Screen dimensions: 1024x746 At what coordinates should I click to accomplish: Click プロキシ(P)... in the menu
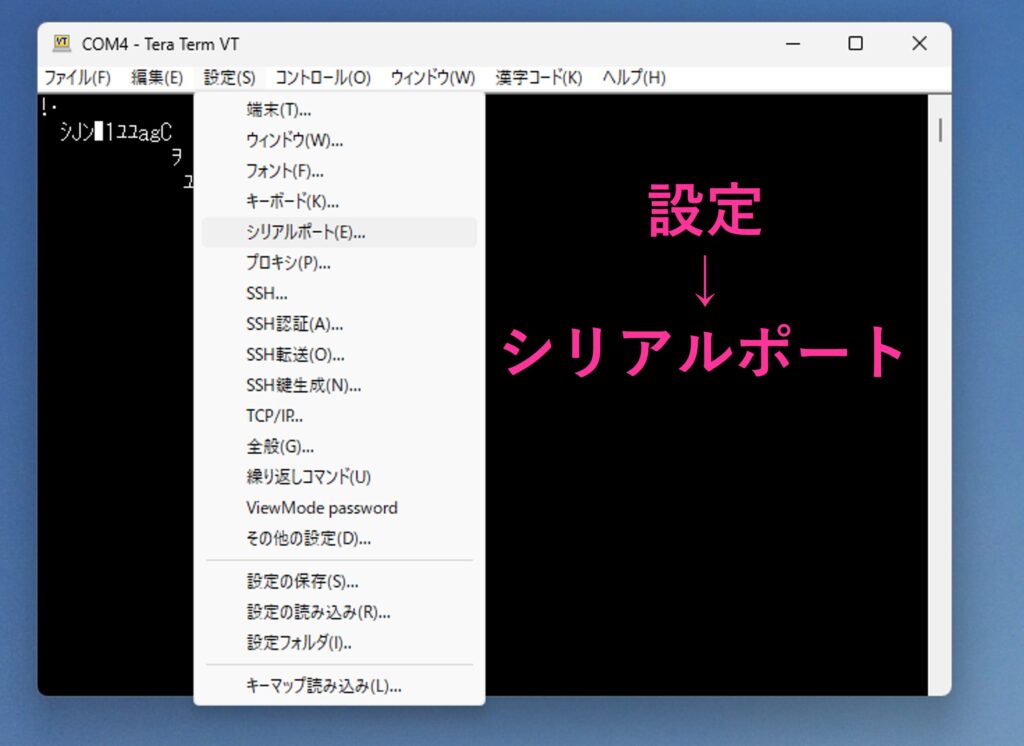point(288,264)
